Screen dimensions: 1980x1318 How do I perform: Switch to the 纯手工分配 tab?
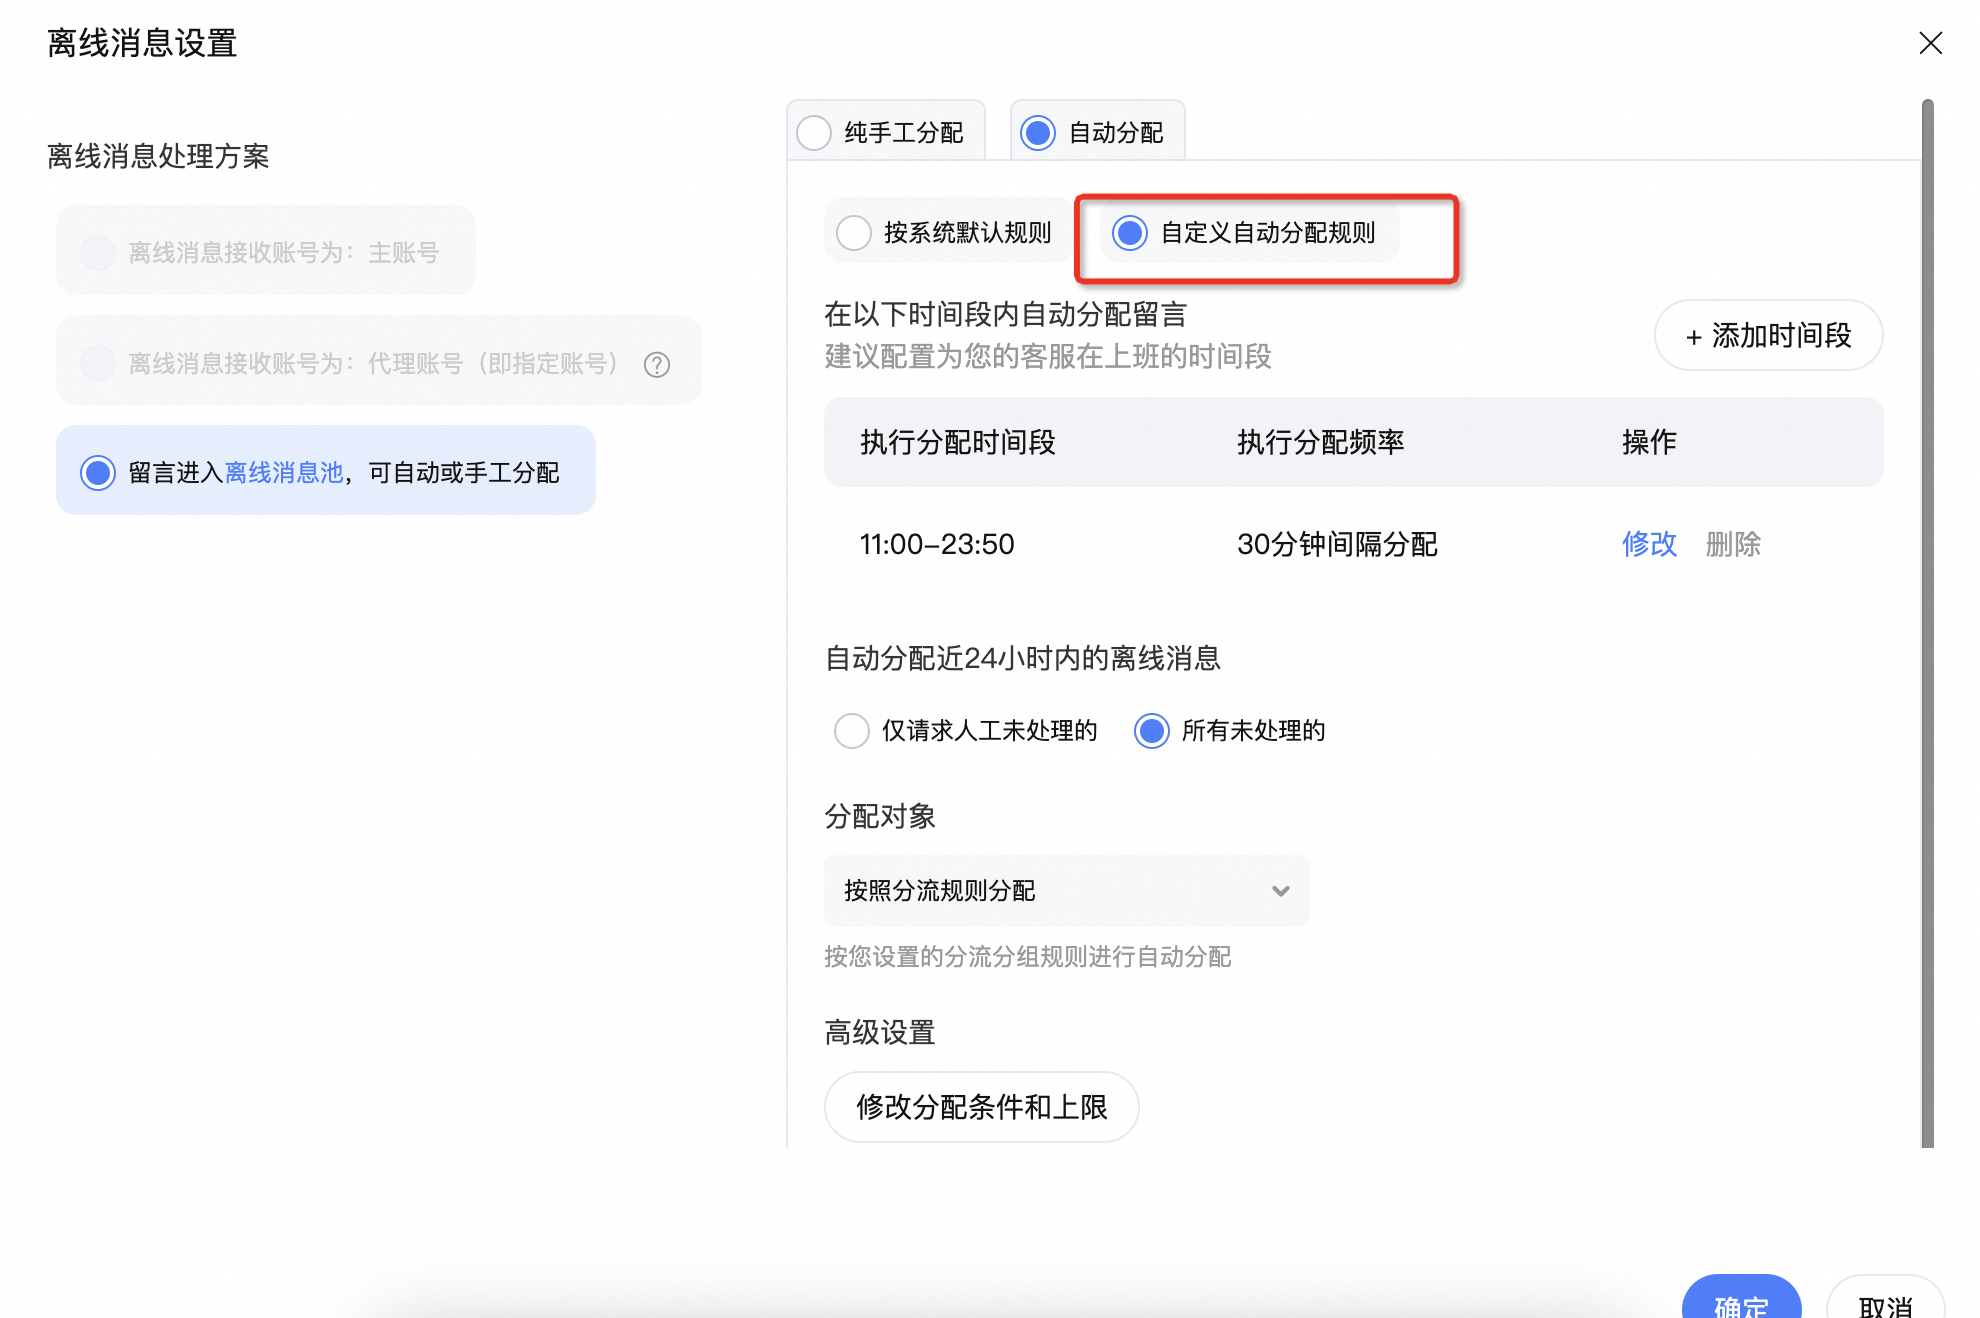coord(885,132)
